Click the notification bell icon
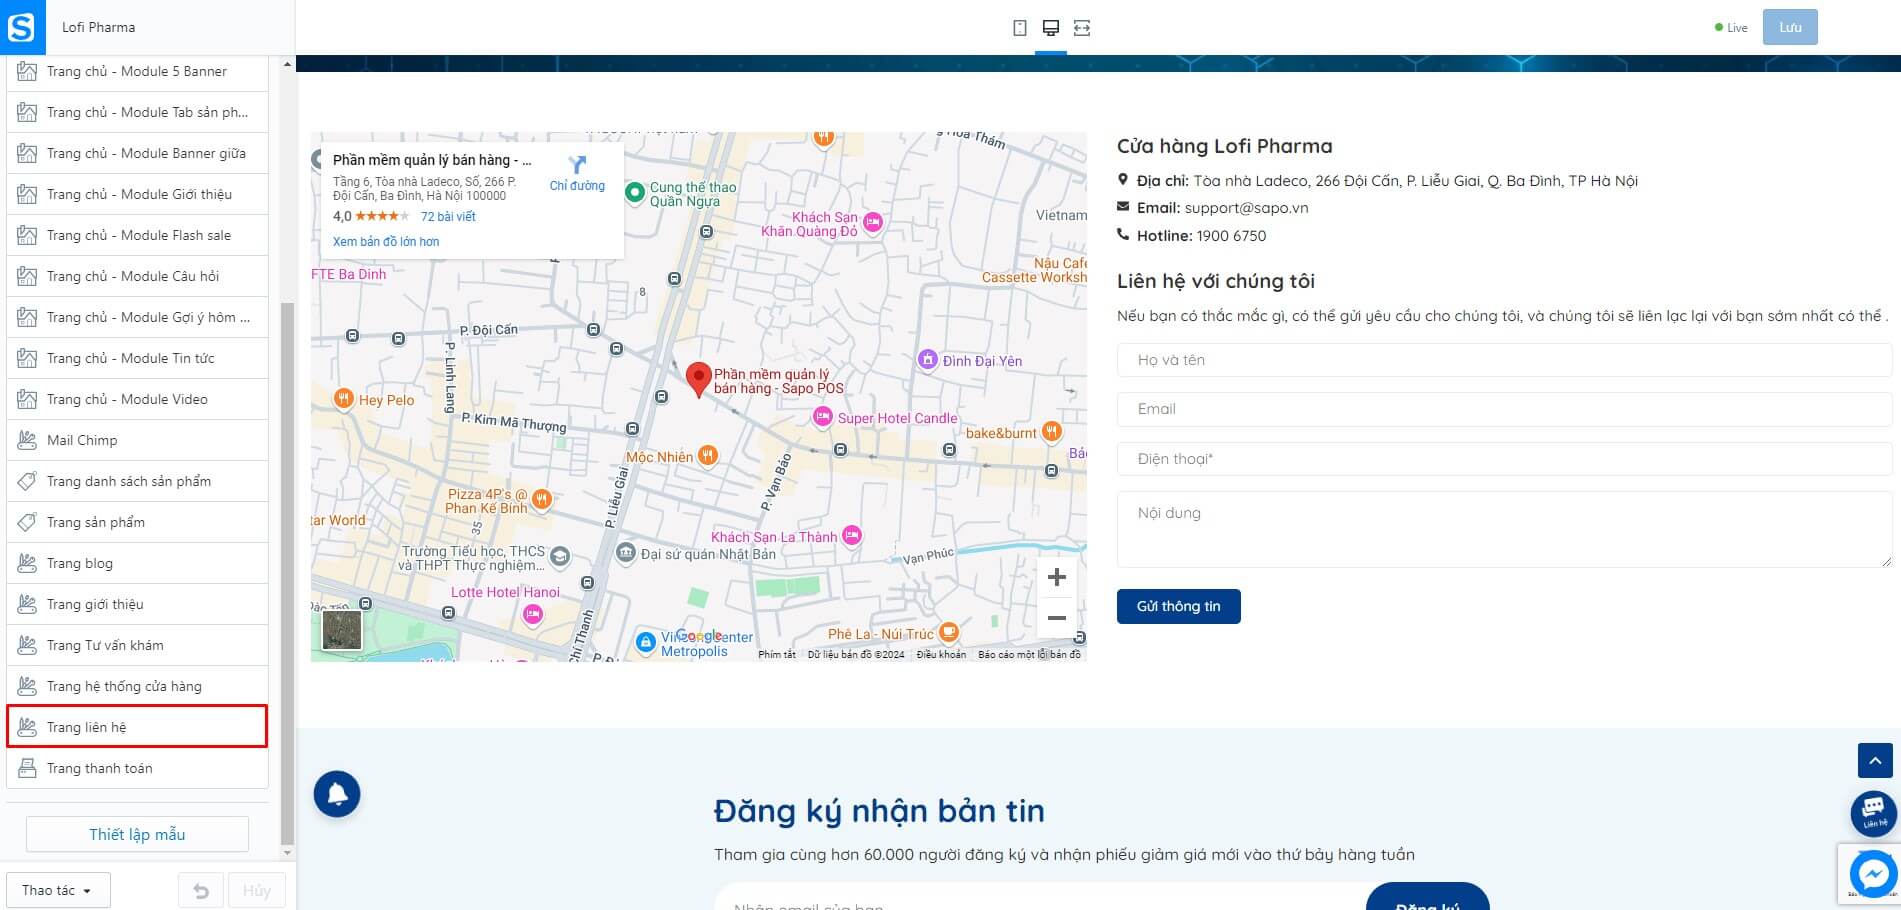Viewport: 1901px width, 910px height. (x=337, y=794)
